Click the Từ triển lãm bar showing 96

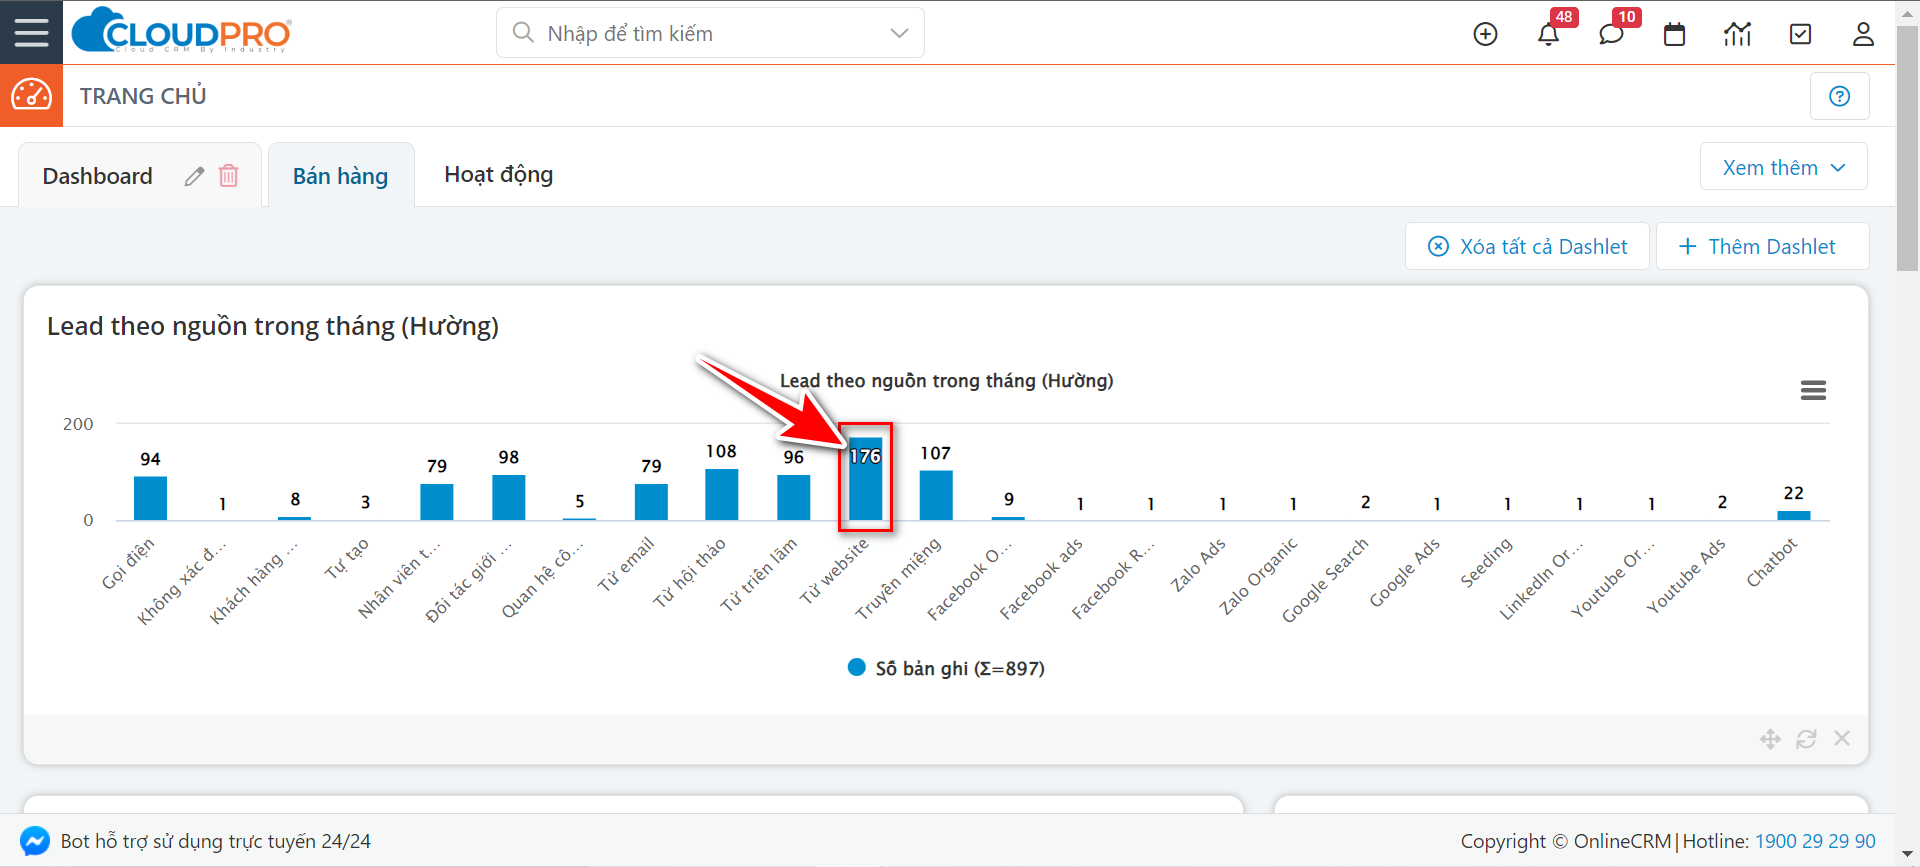click(x=794, y=498)
